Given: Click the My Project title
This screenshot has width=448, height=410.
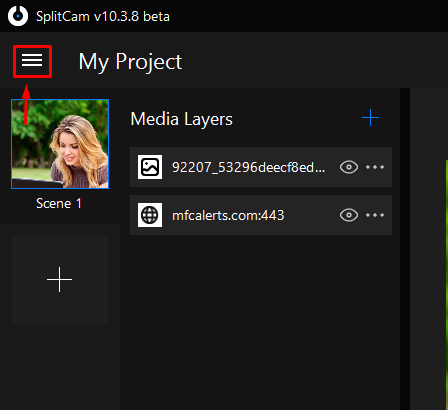Looking at the screenshot, I should click(x=130, y=62).
